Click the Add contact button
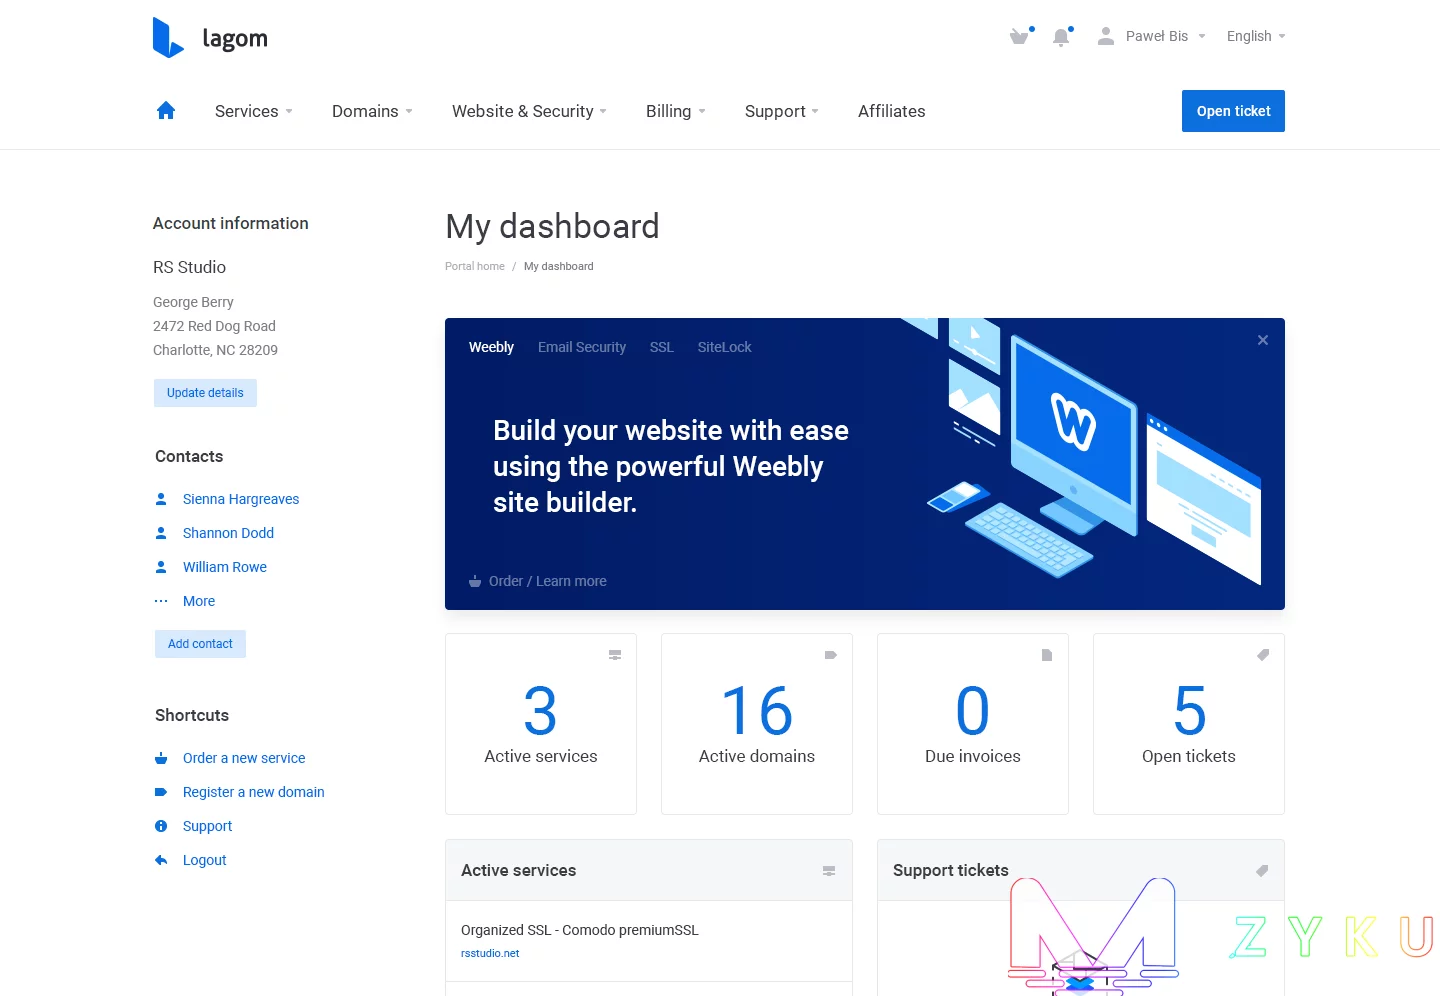 [x=200, y=644]
